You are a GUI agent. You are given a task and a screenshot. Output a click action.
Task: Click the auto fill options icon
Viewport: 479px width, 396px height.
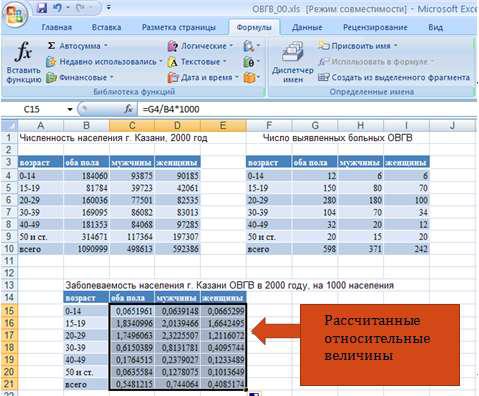(x=254, y=394)
